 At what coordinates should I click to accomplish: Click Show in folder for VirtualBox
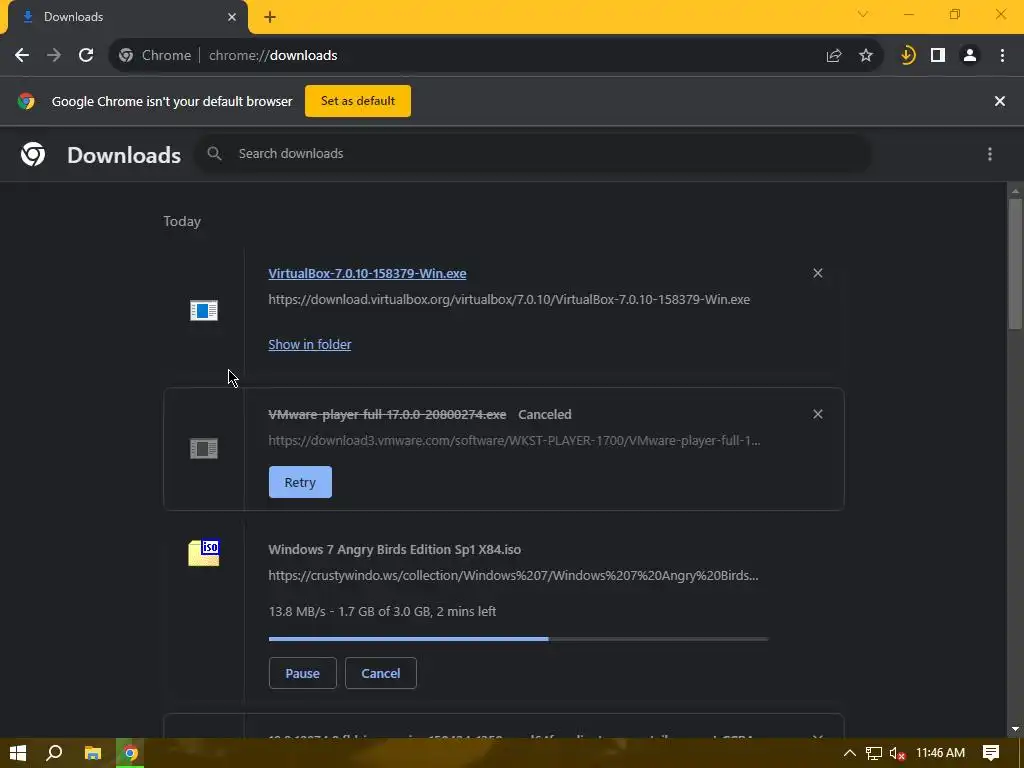coord(310,344)
